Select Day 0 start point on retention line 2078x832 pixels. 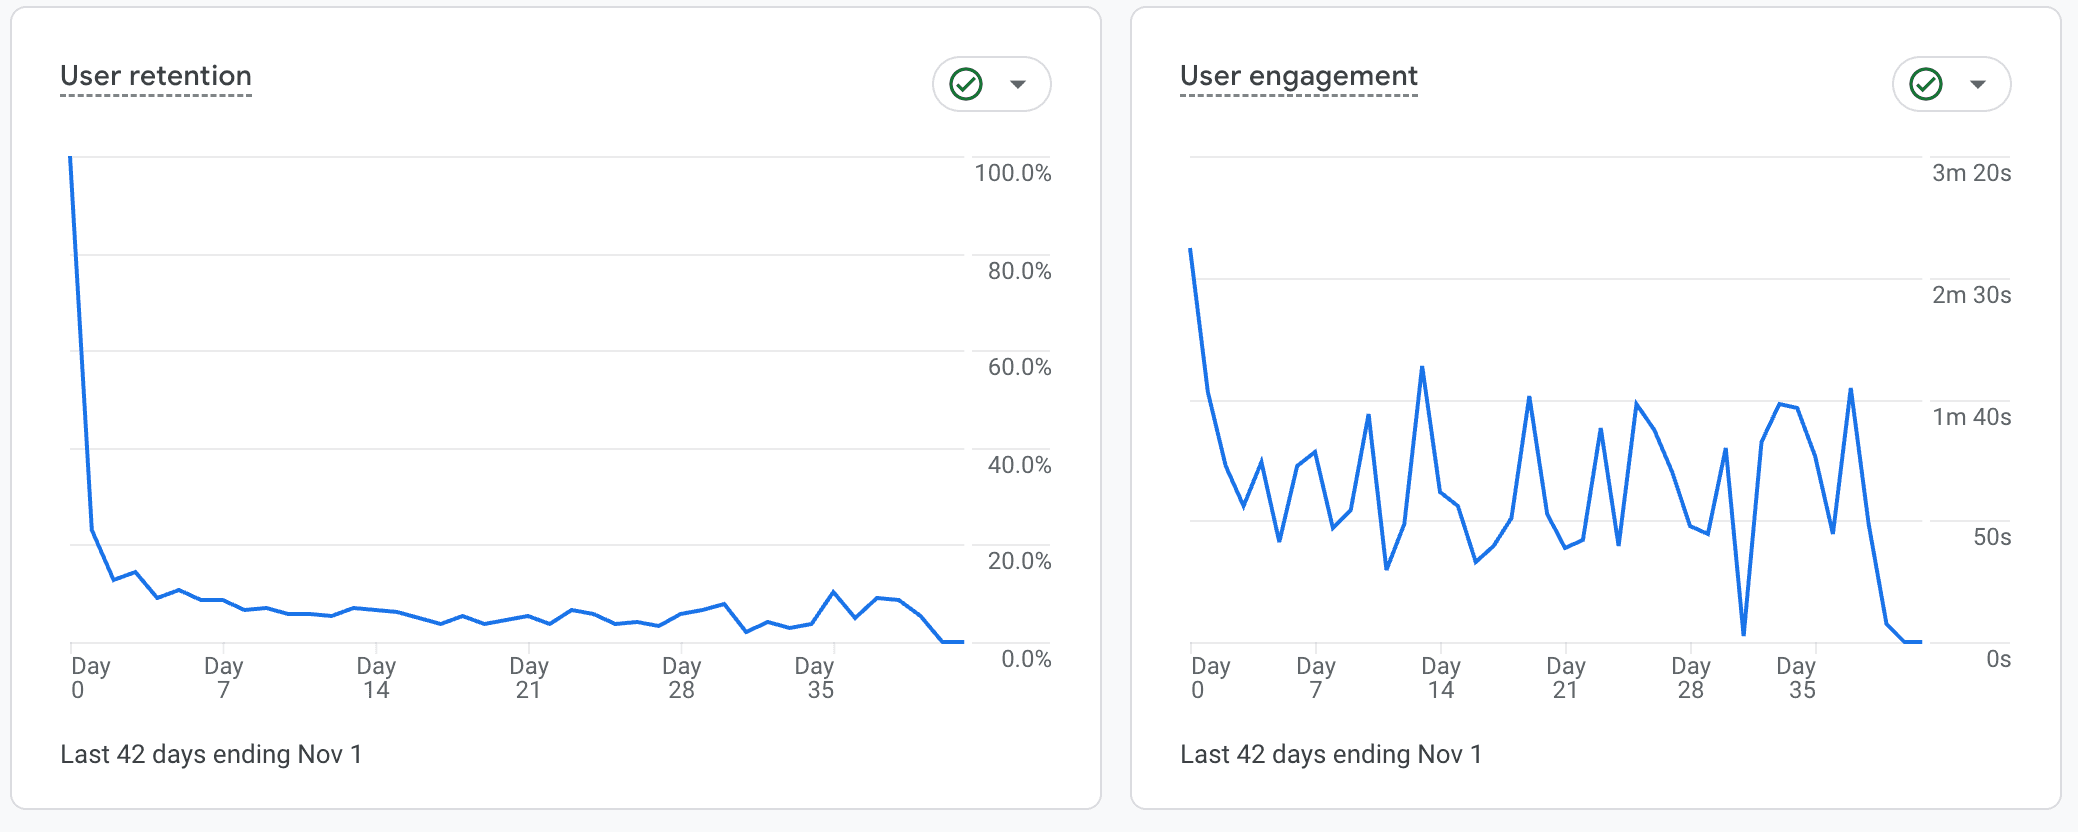70,158
